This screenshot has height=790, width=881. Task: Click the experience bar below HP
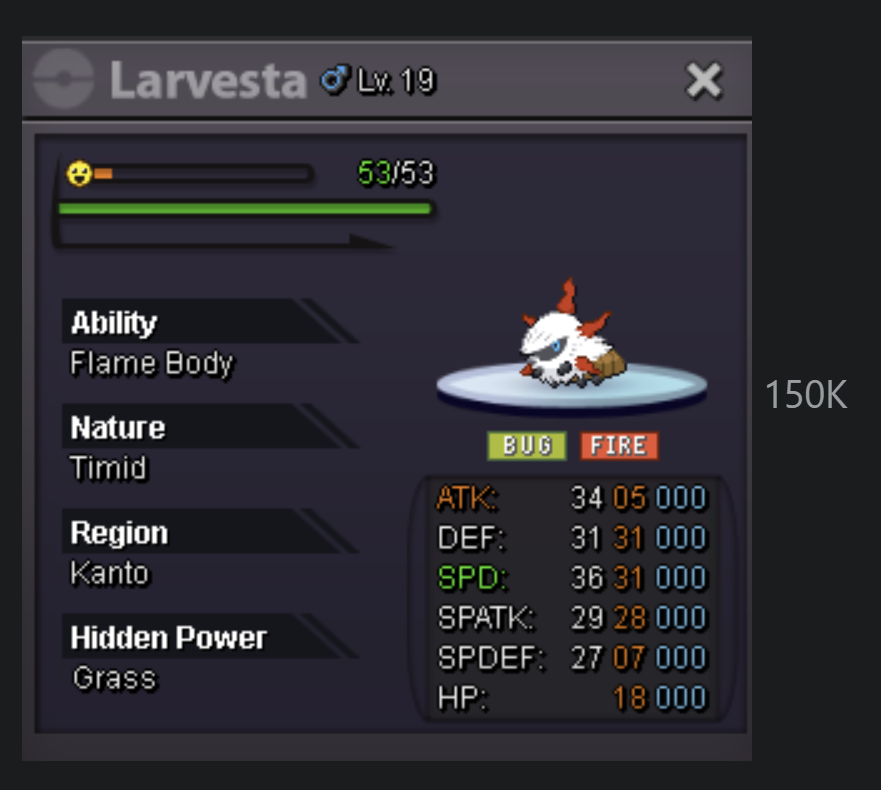(x=225, y=240)
